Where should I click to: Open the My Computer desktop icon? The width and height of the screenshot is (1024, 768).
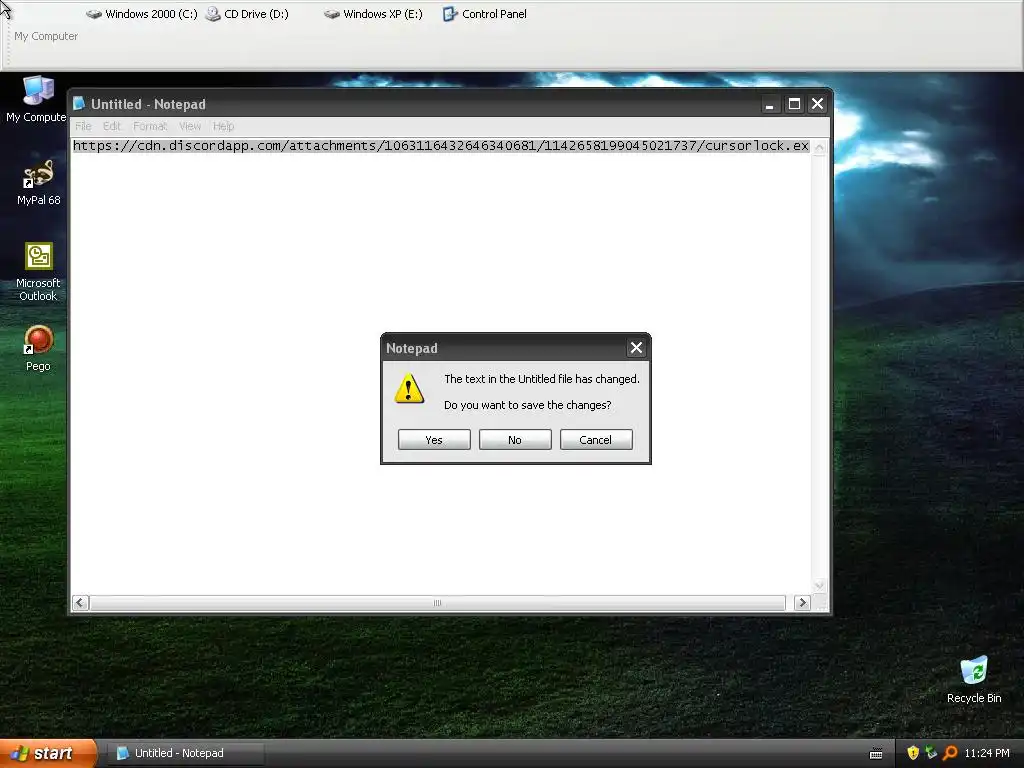tap(37, 98)
